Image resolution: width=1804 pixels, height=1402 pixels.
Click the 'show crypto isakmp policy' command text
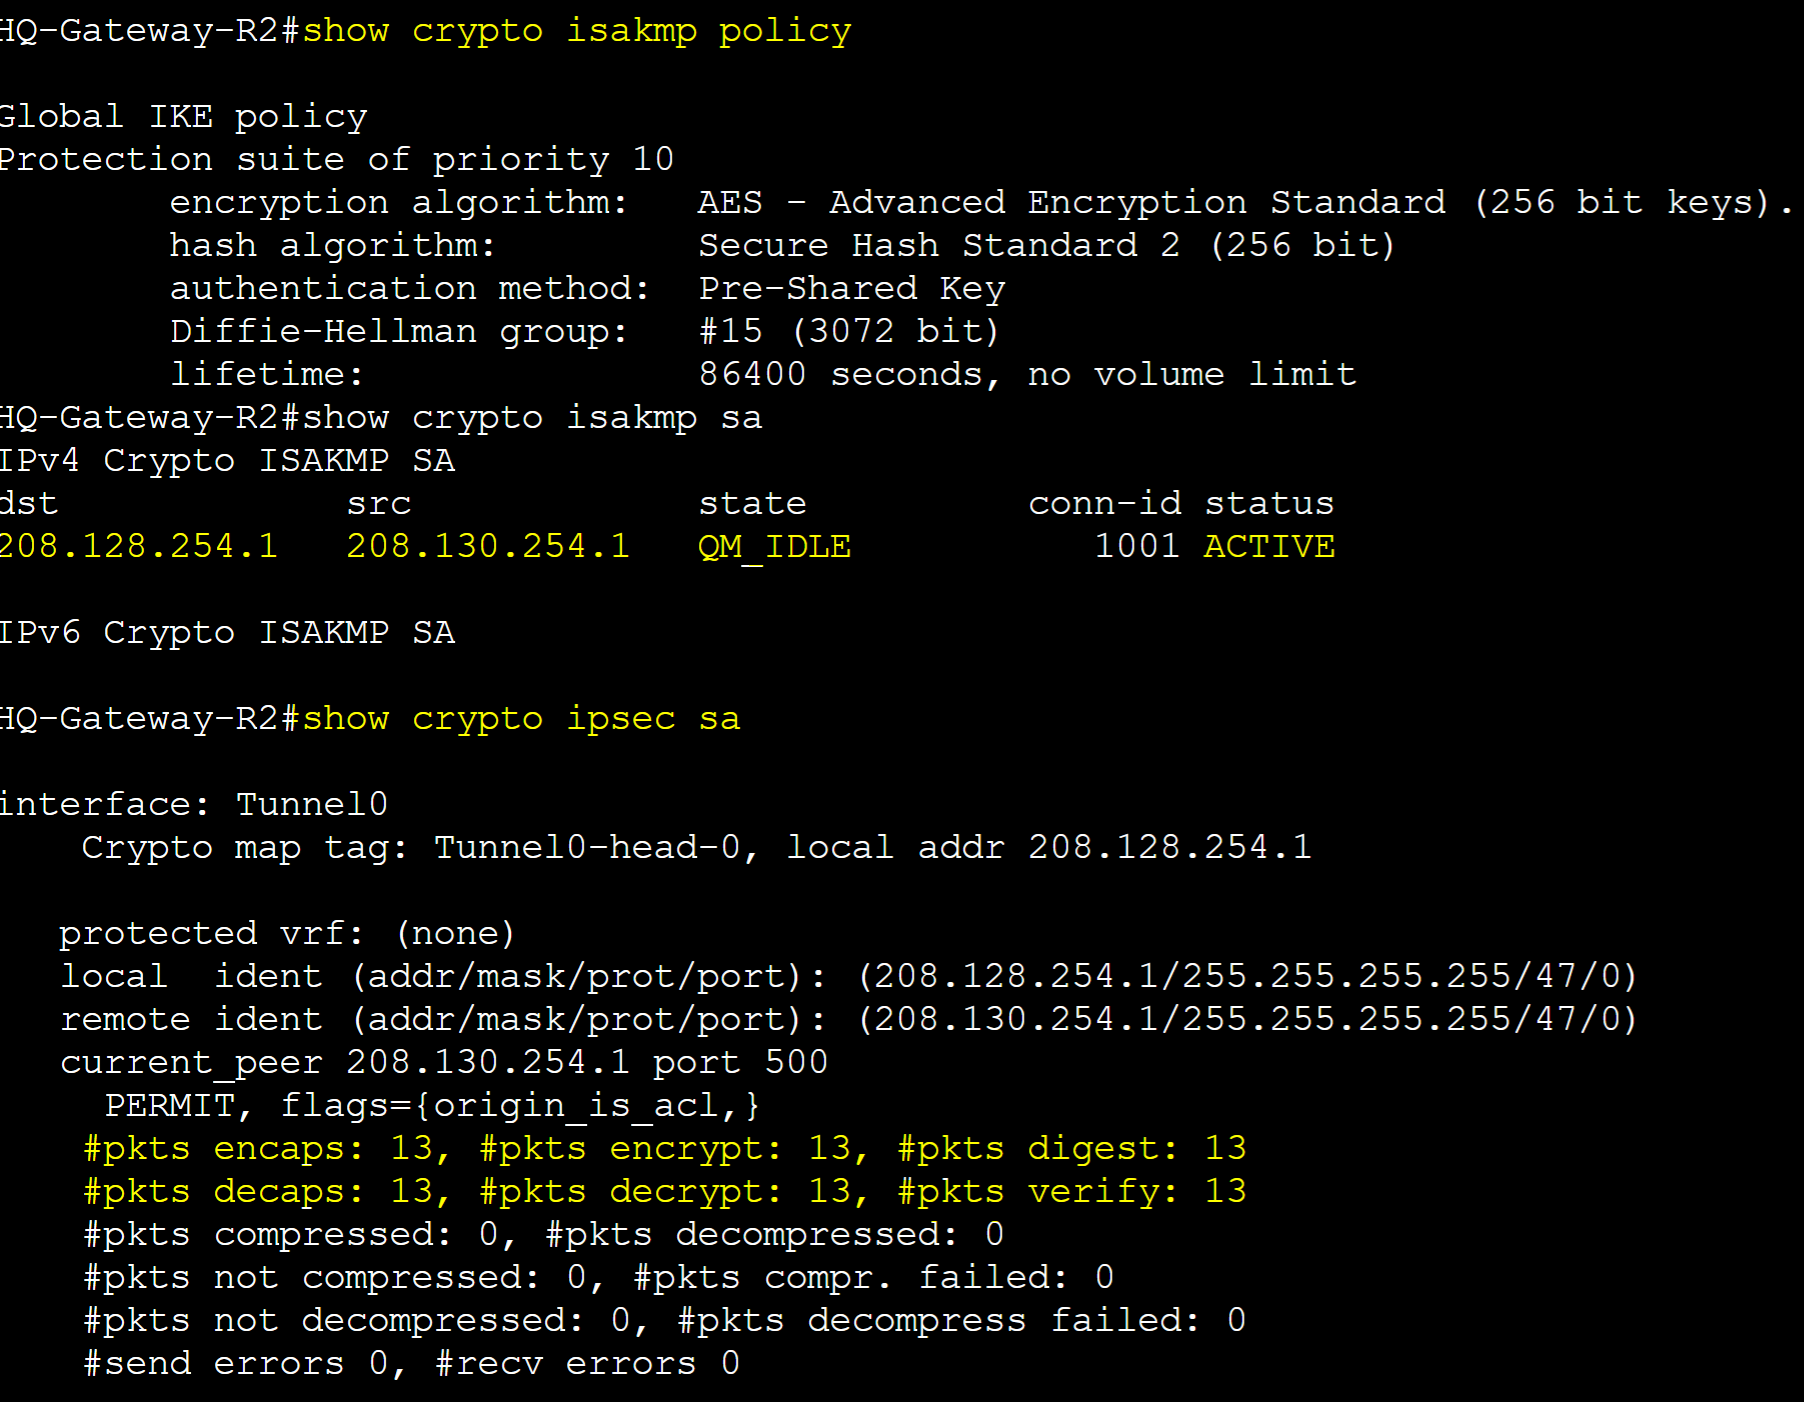[577, 31]
